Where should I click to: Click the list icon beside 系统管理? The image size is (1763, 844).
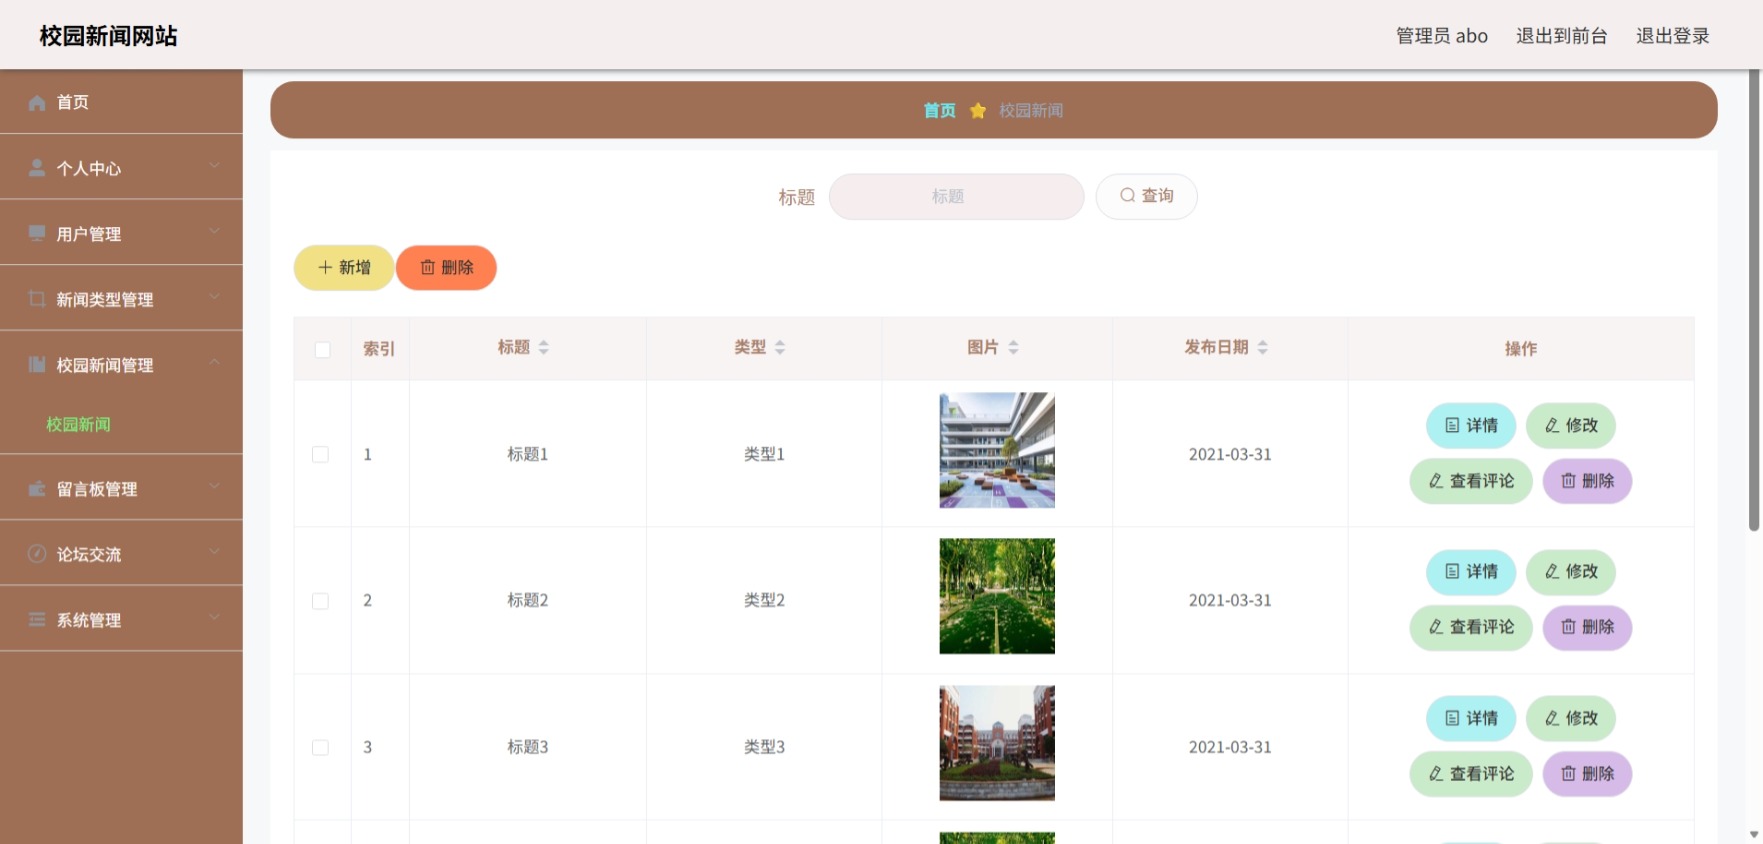click(37, 619)
